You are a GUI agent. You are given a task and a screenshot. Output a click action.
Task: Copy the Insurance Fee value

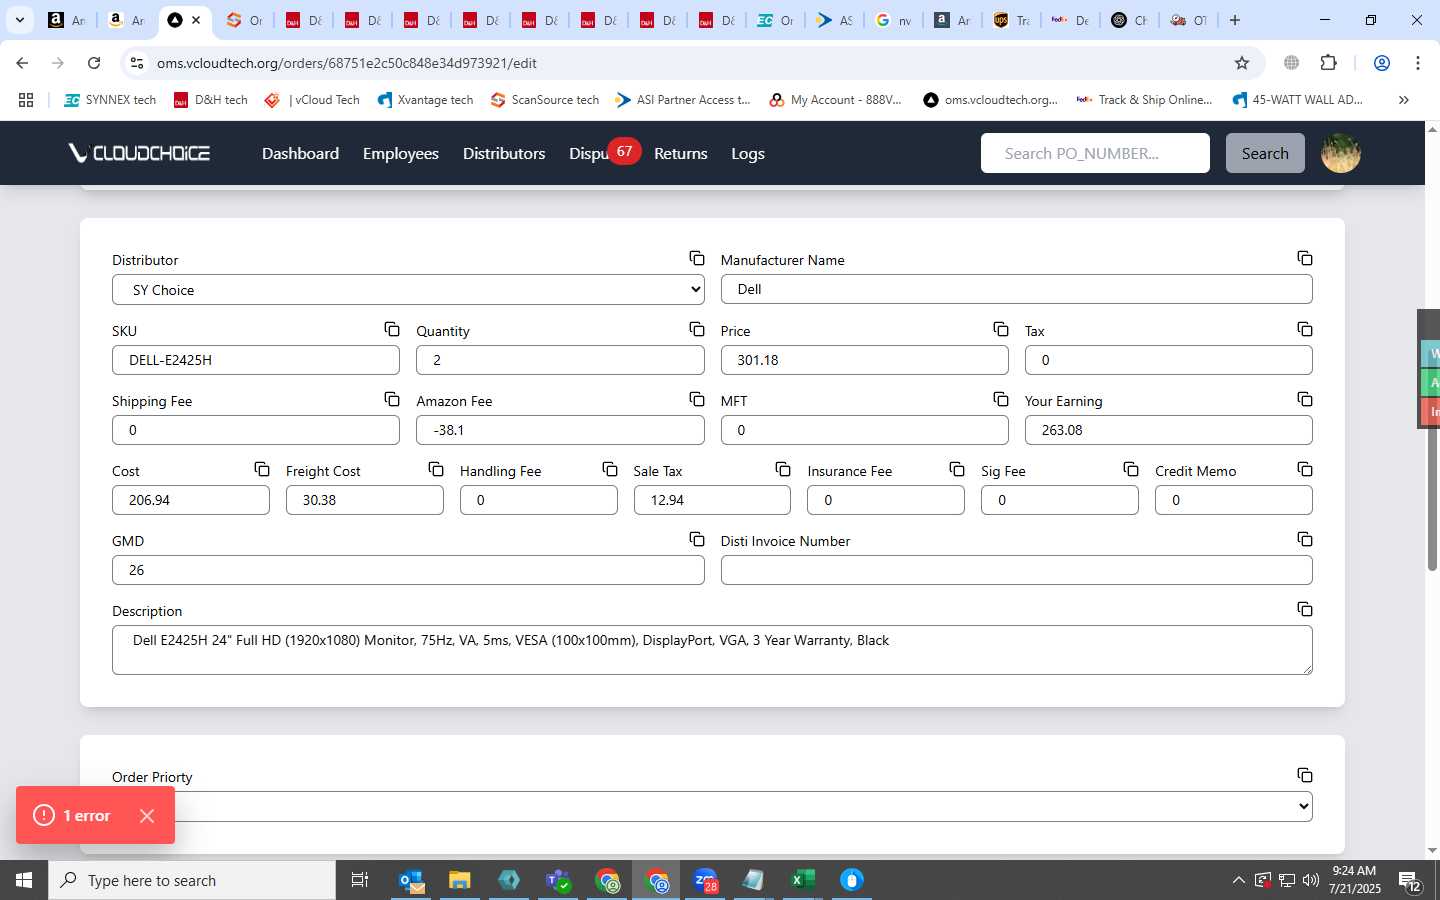[x=957, y=469]
